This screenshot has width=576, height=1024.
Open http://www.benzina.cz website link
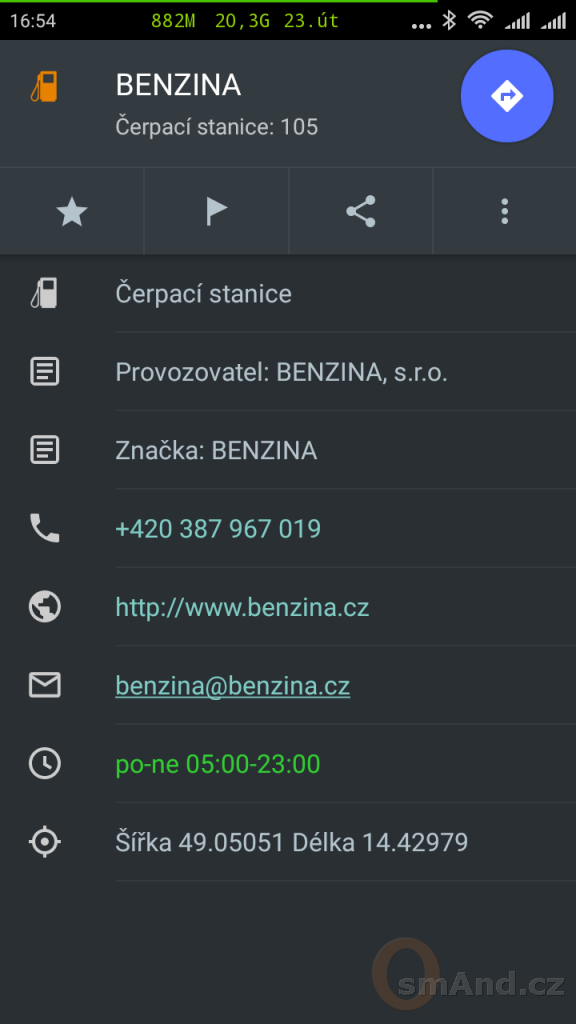242,607
